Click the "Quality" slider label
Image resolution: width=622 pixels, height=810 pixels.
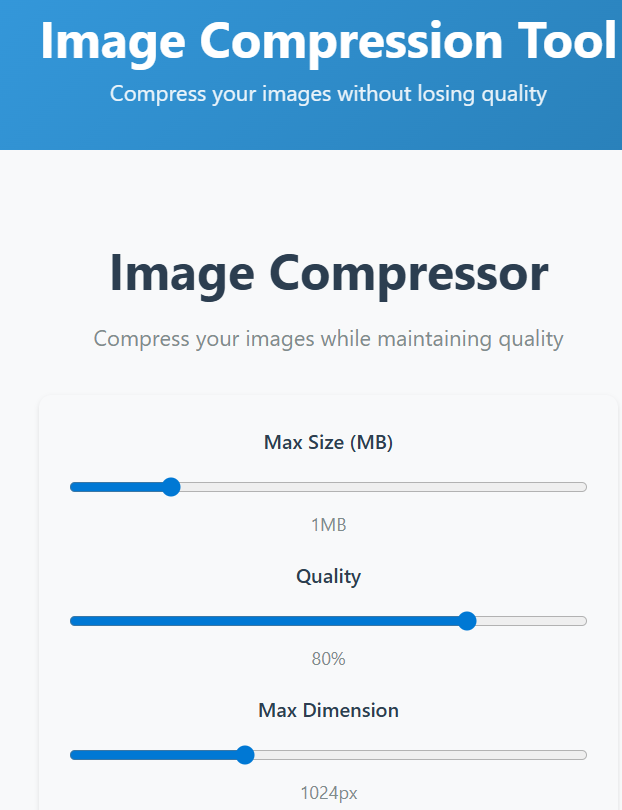point(328,576)
